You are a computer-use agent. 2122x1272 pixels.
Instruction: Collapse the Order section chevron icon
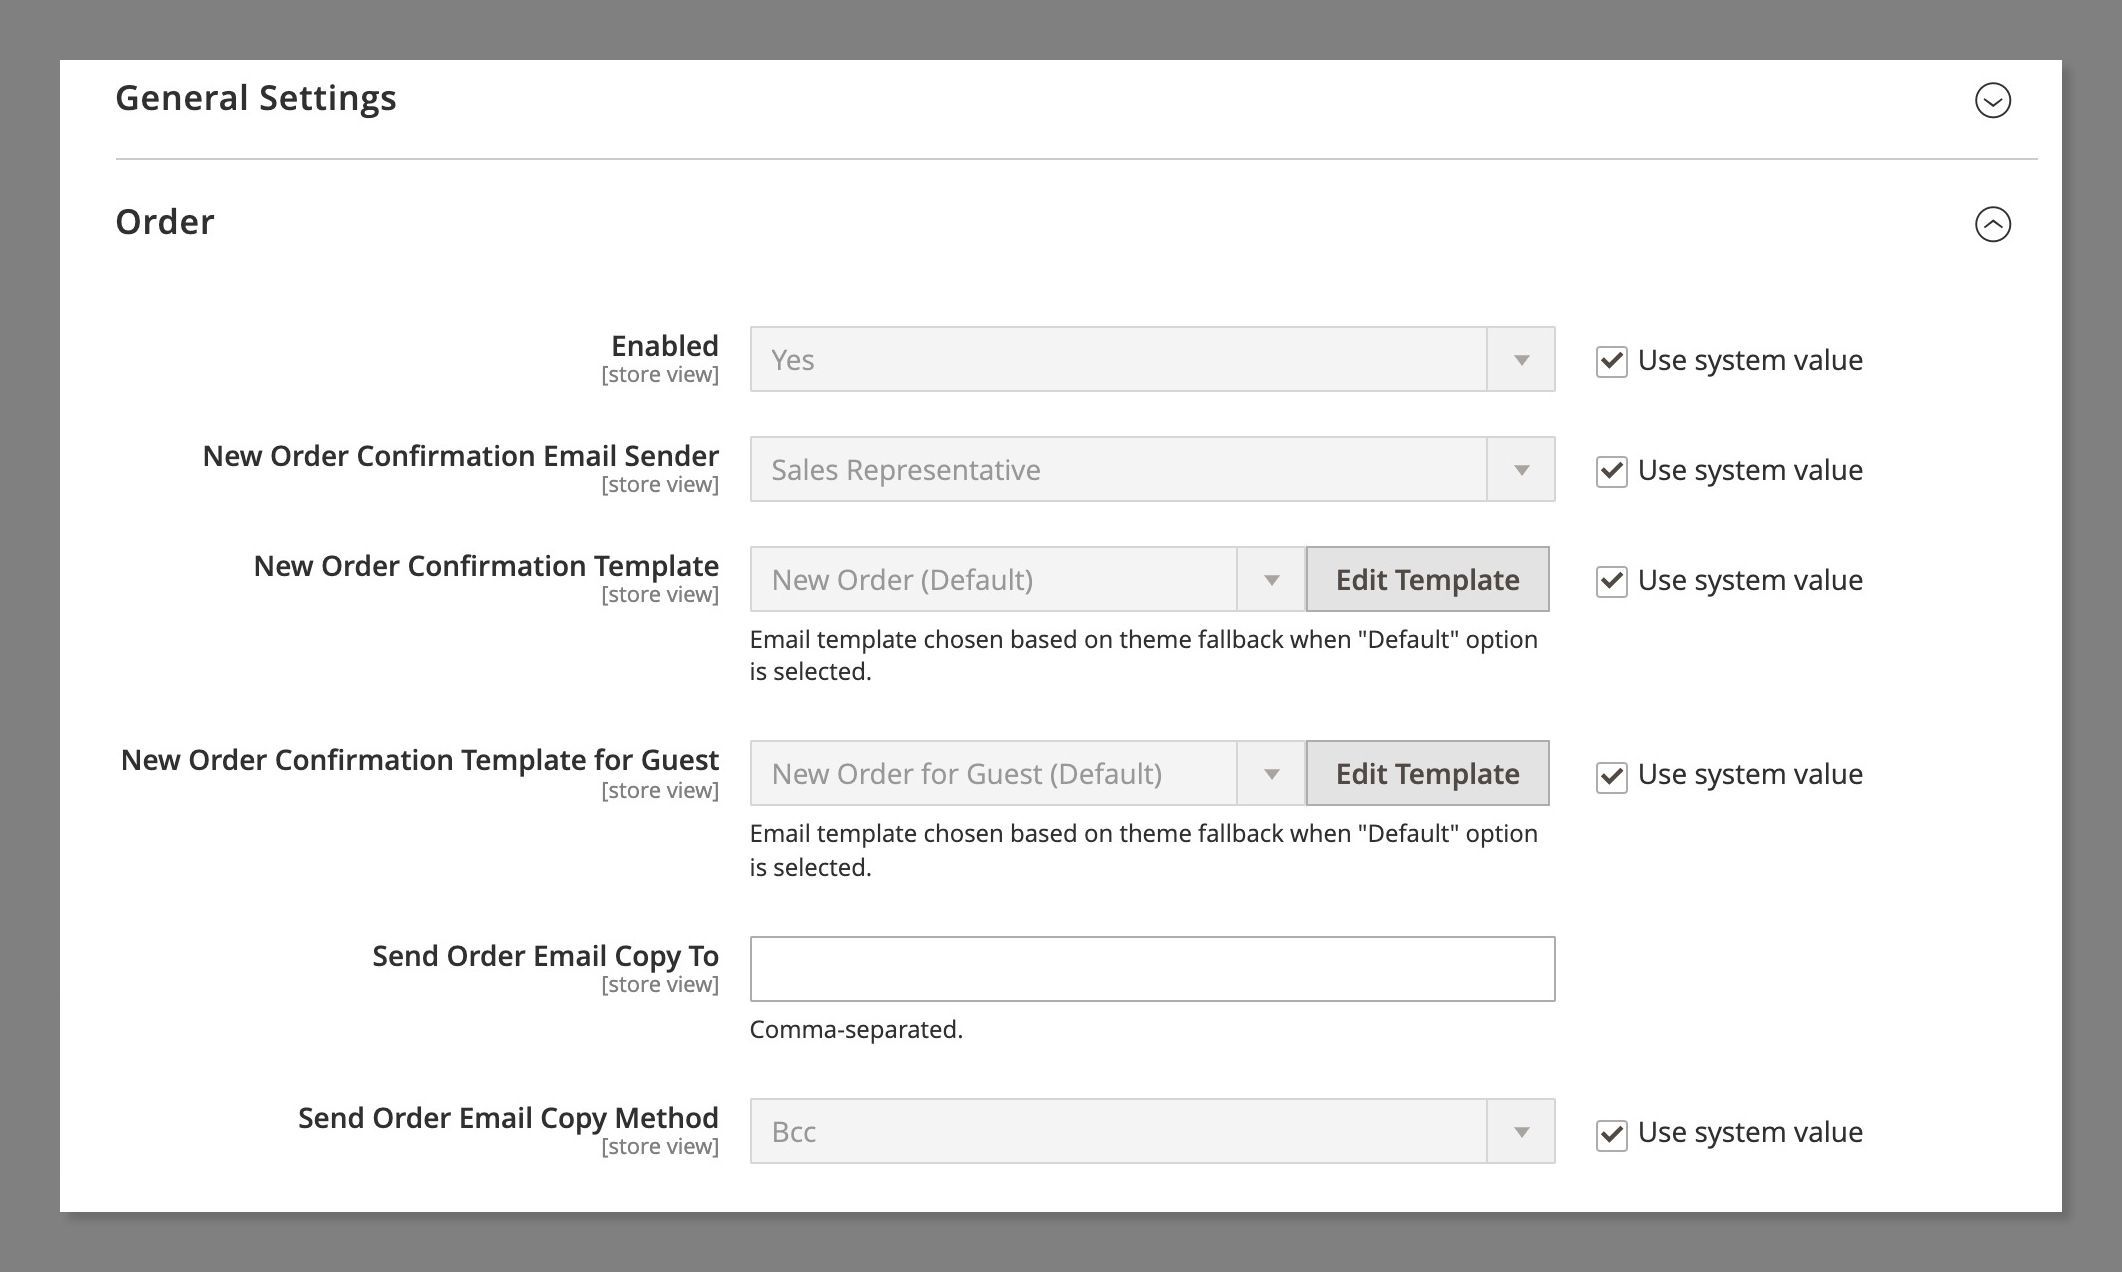coord(1992,224)
